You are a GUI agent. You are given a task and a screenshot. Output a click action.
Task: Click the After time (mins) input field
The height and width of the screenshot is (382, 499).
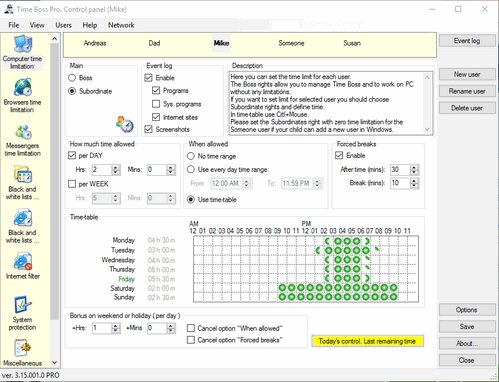400,169
